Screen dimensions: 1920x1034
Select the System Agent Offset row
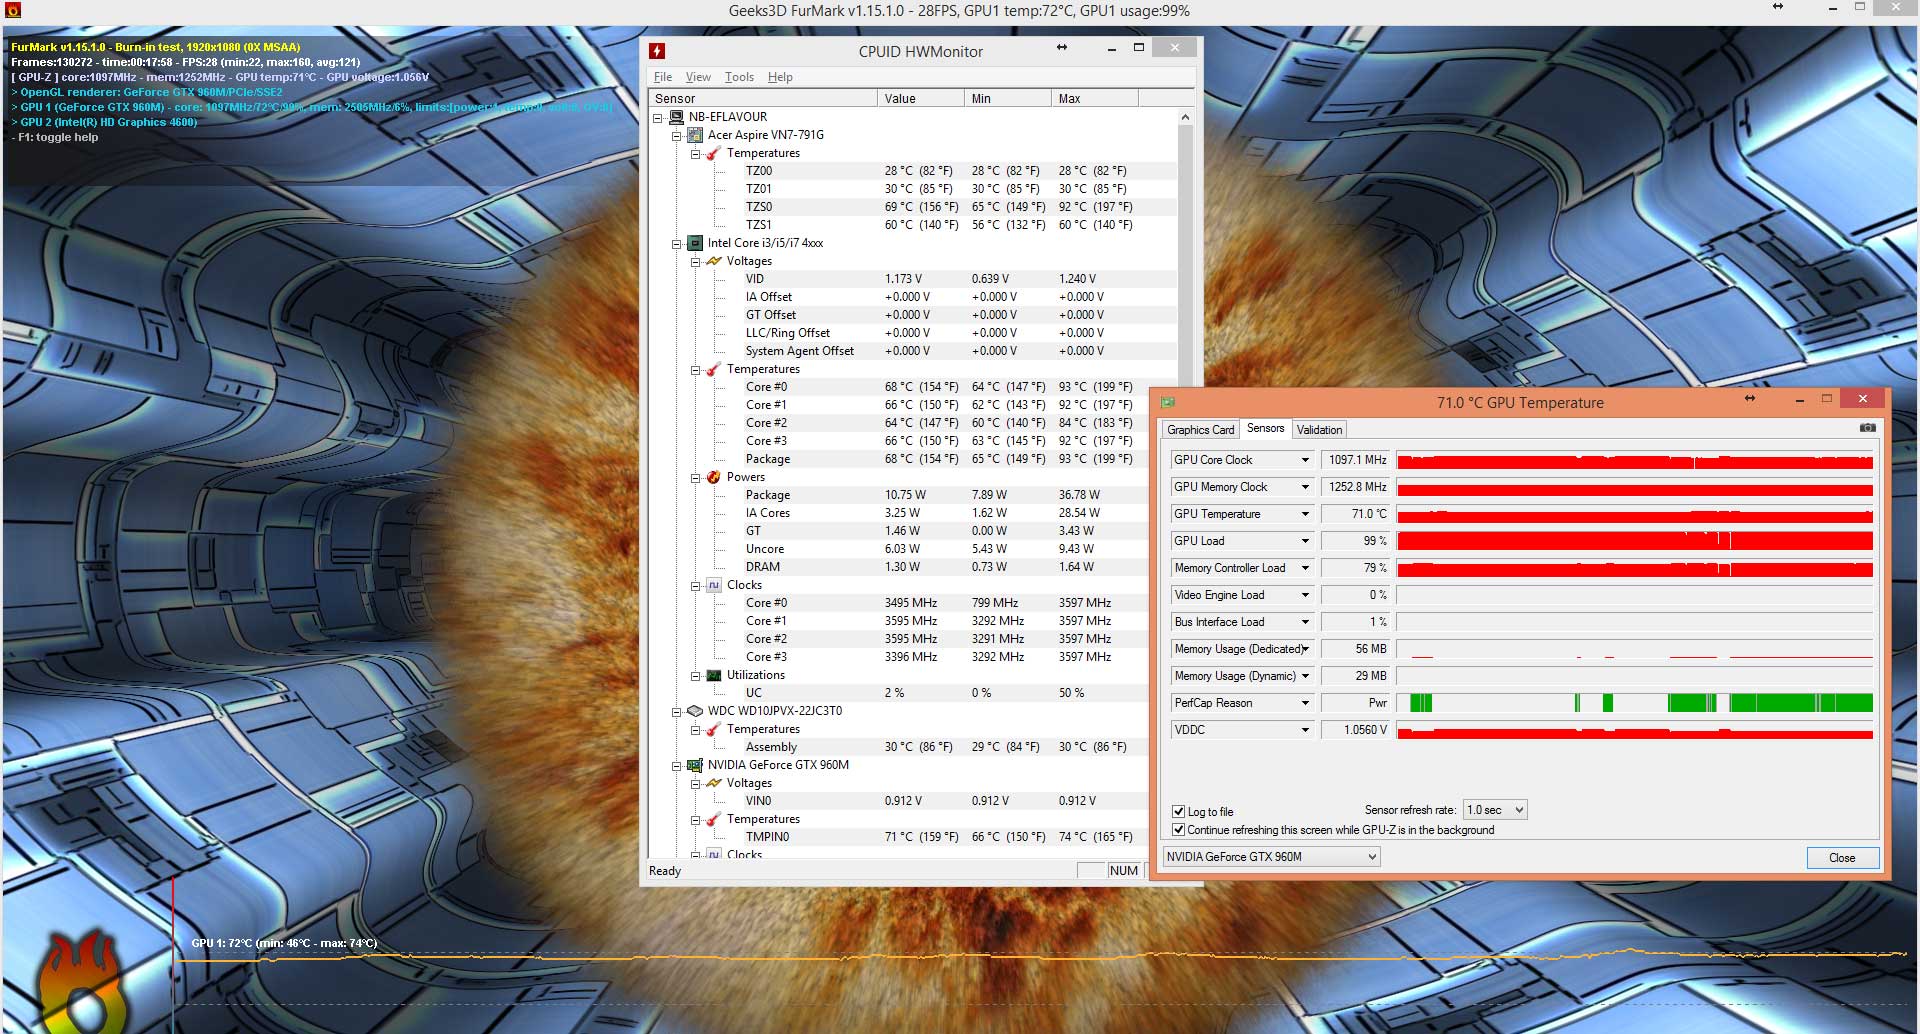[x=912, y=351]
